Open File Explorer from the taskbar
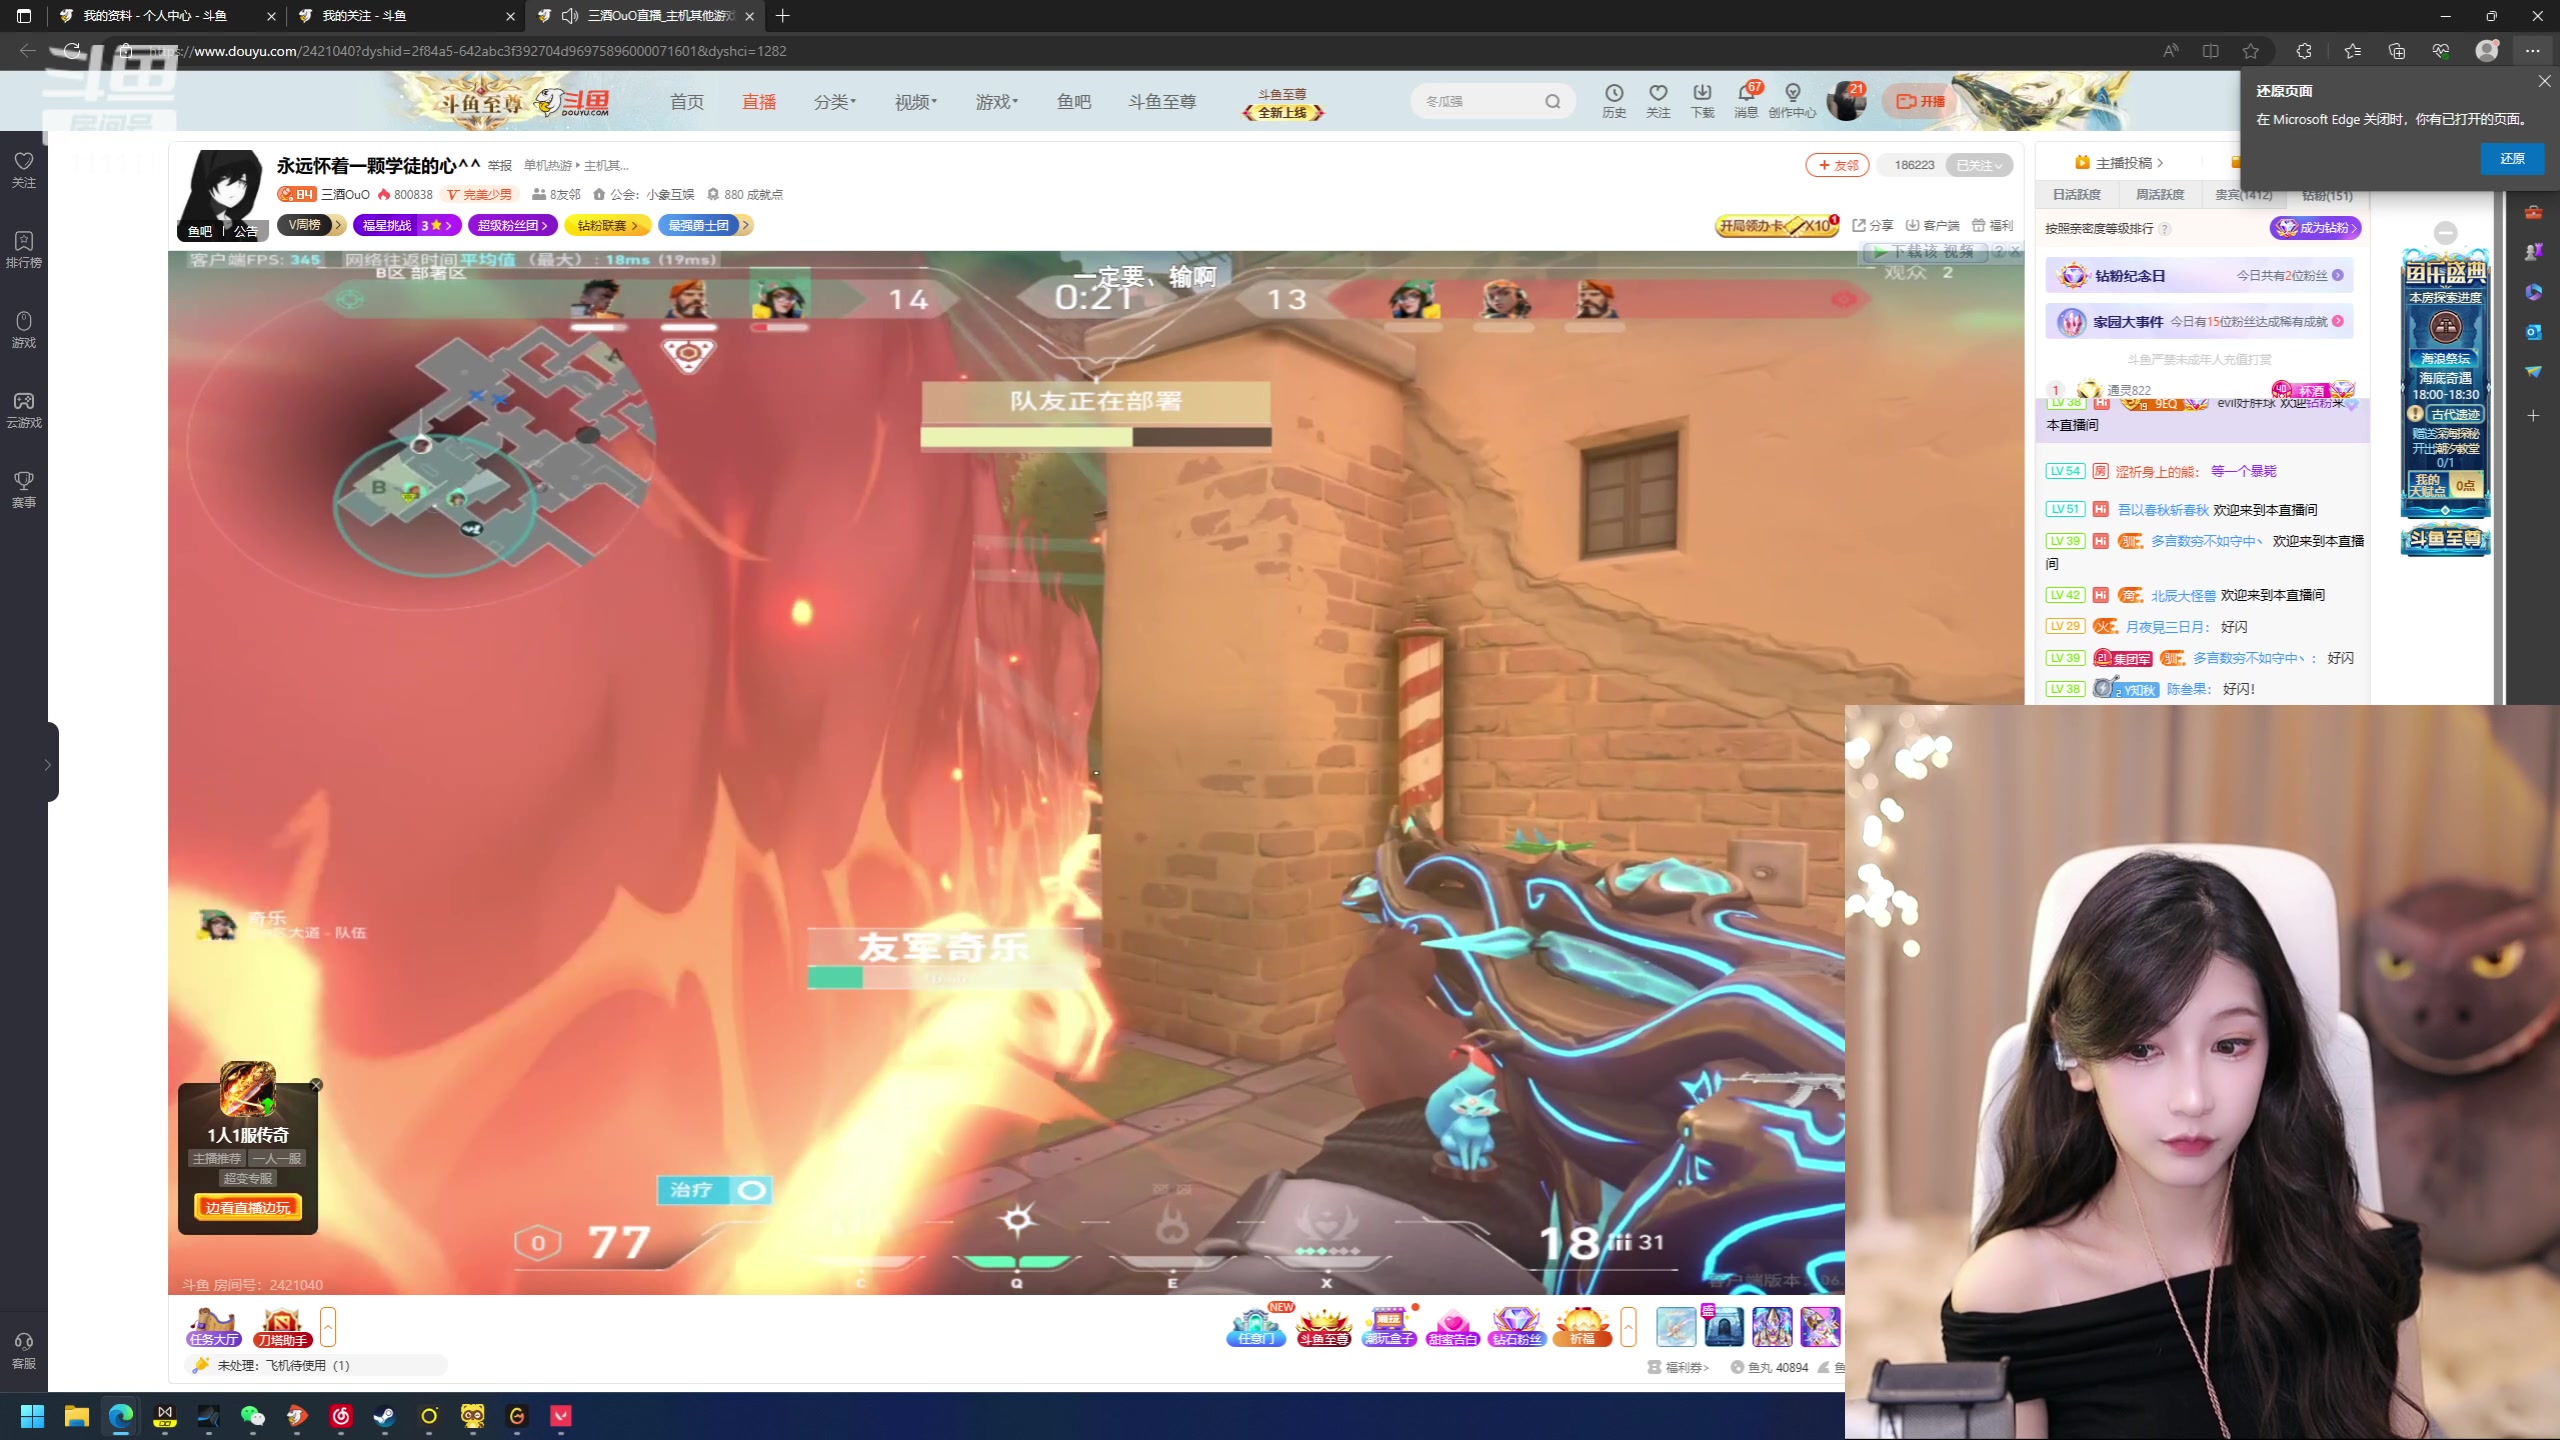This screenshot has height=1440, width=2560. pyautogui.click(x=77, y=1416)
